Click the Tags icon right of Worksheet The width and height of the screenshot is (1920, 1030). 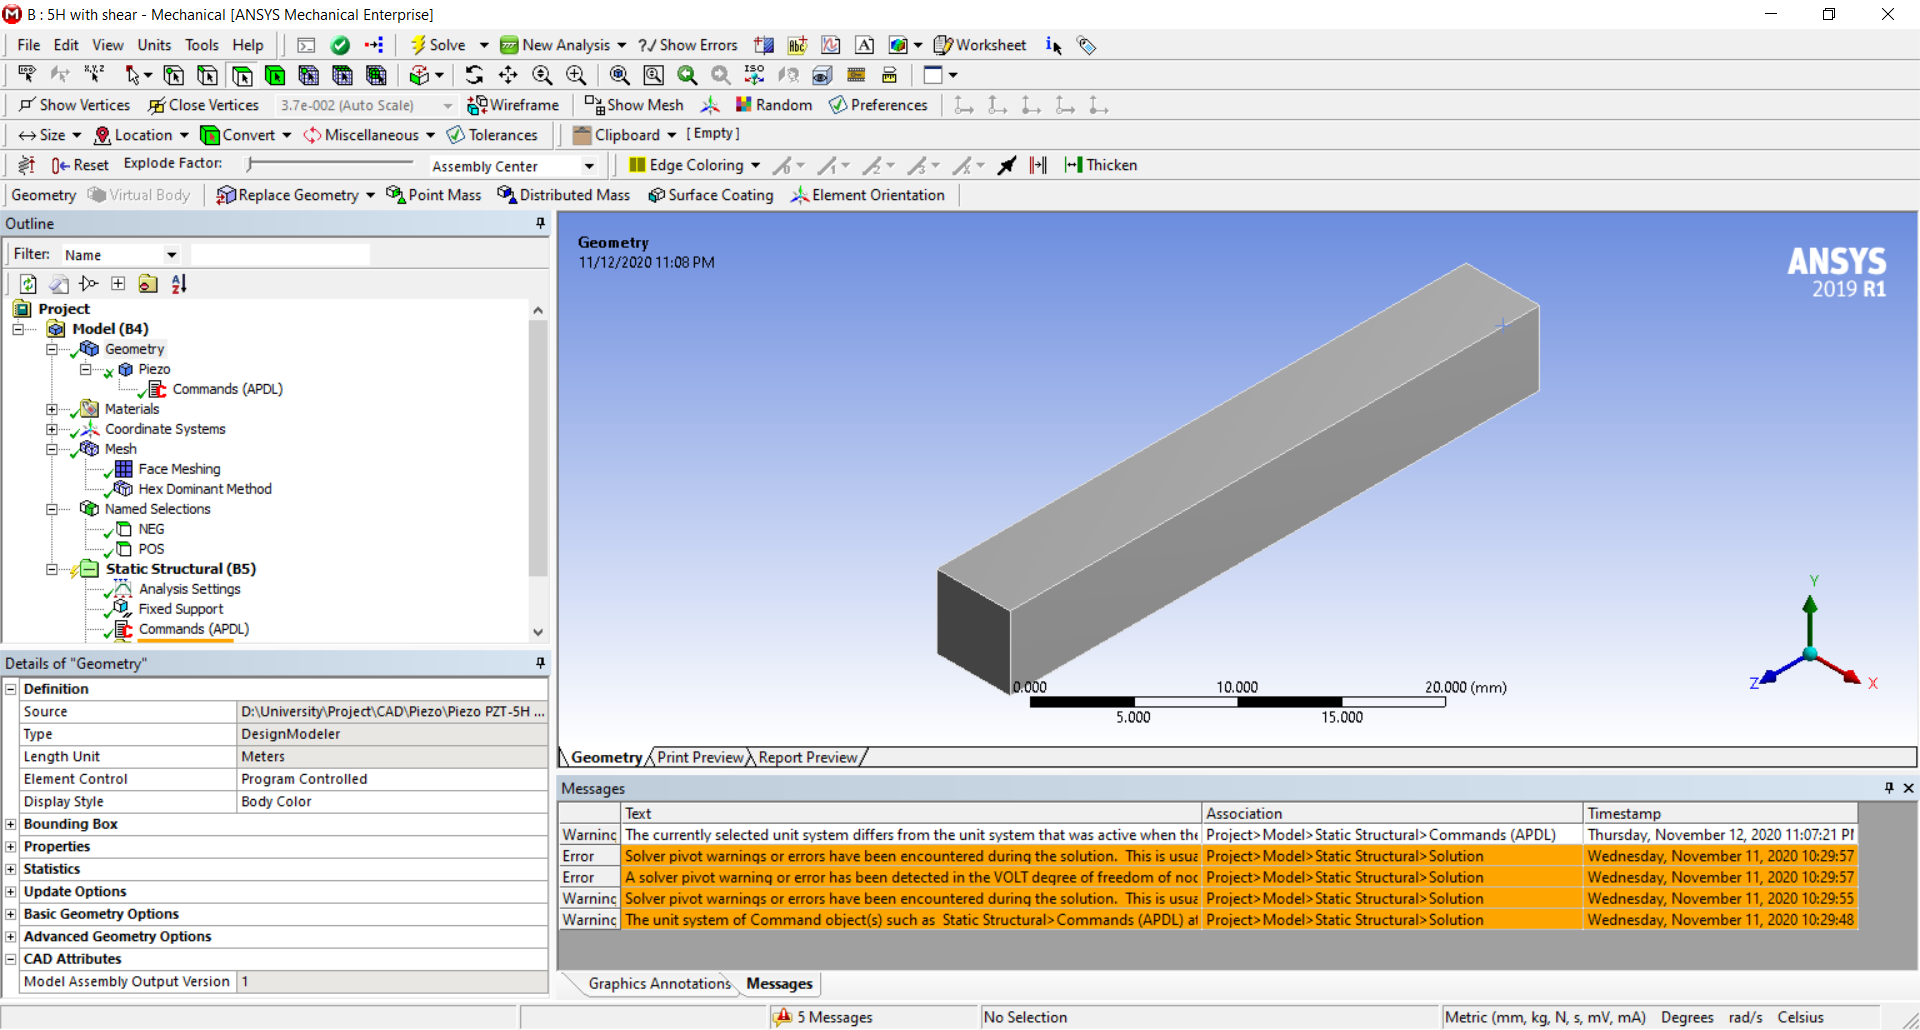point(1086,45)
